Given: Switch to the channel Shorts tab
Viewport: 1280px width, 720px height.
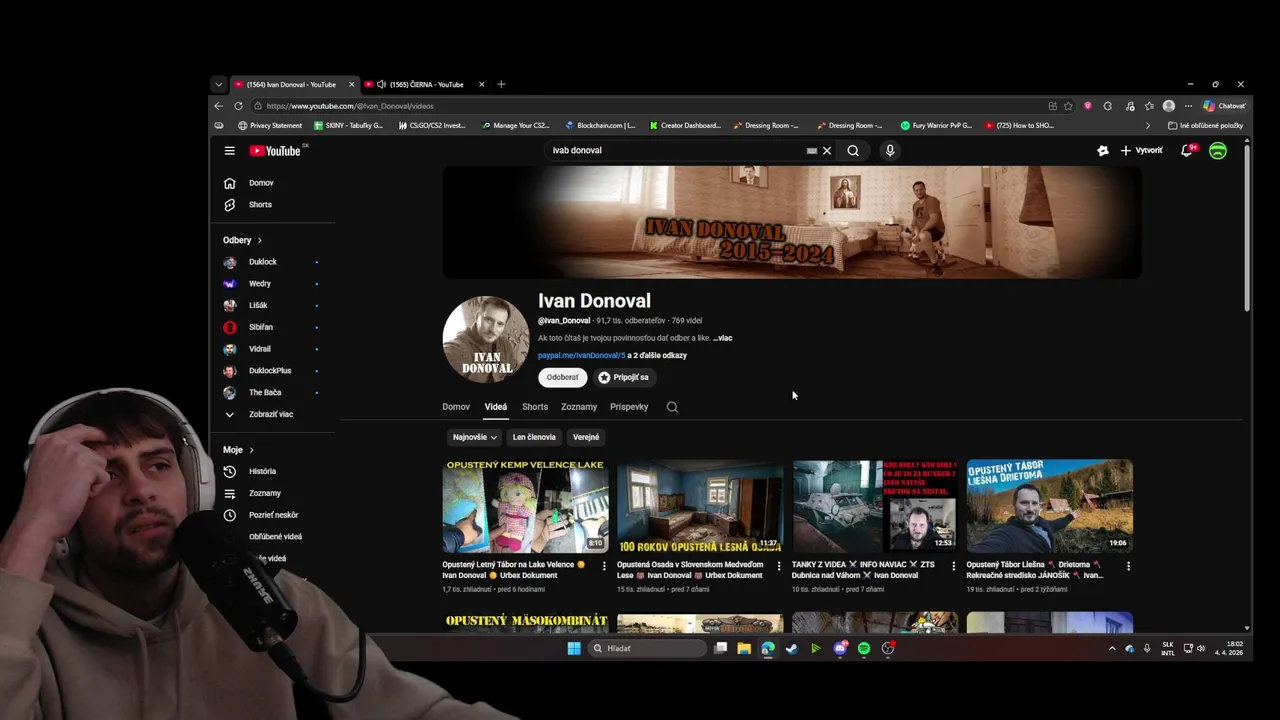Looking at the screenshot, I should pos(535,407).
